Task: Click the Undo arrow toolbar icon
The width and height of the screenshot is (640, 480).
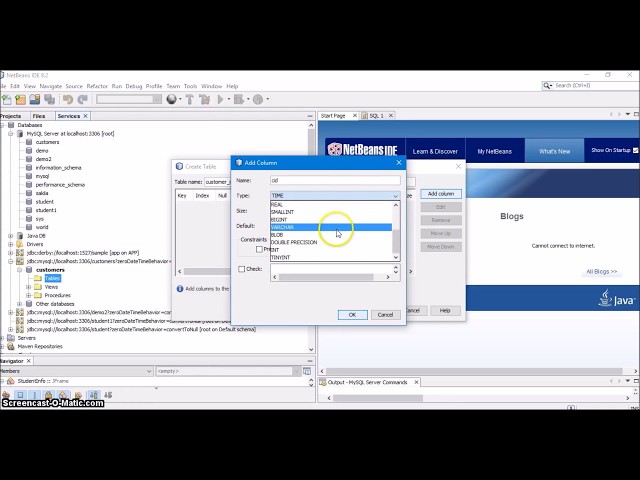Action: [67, 99]
